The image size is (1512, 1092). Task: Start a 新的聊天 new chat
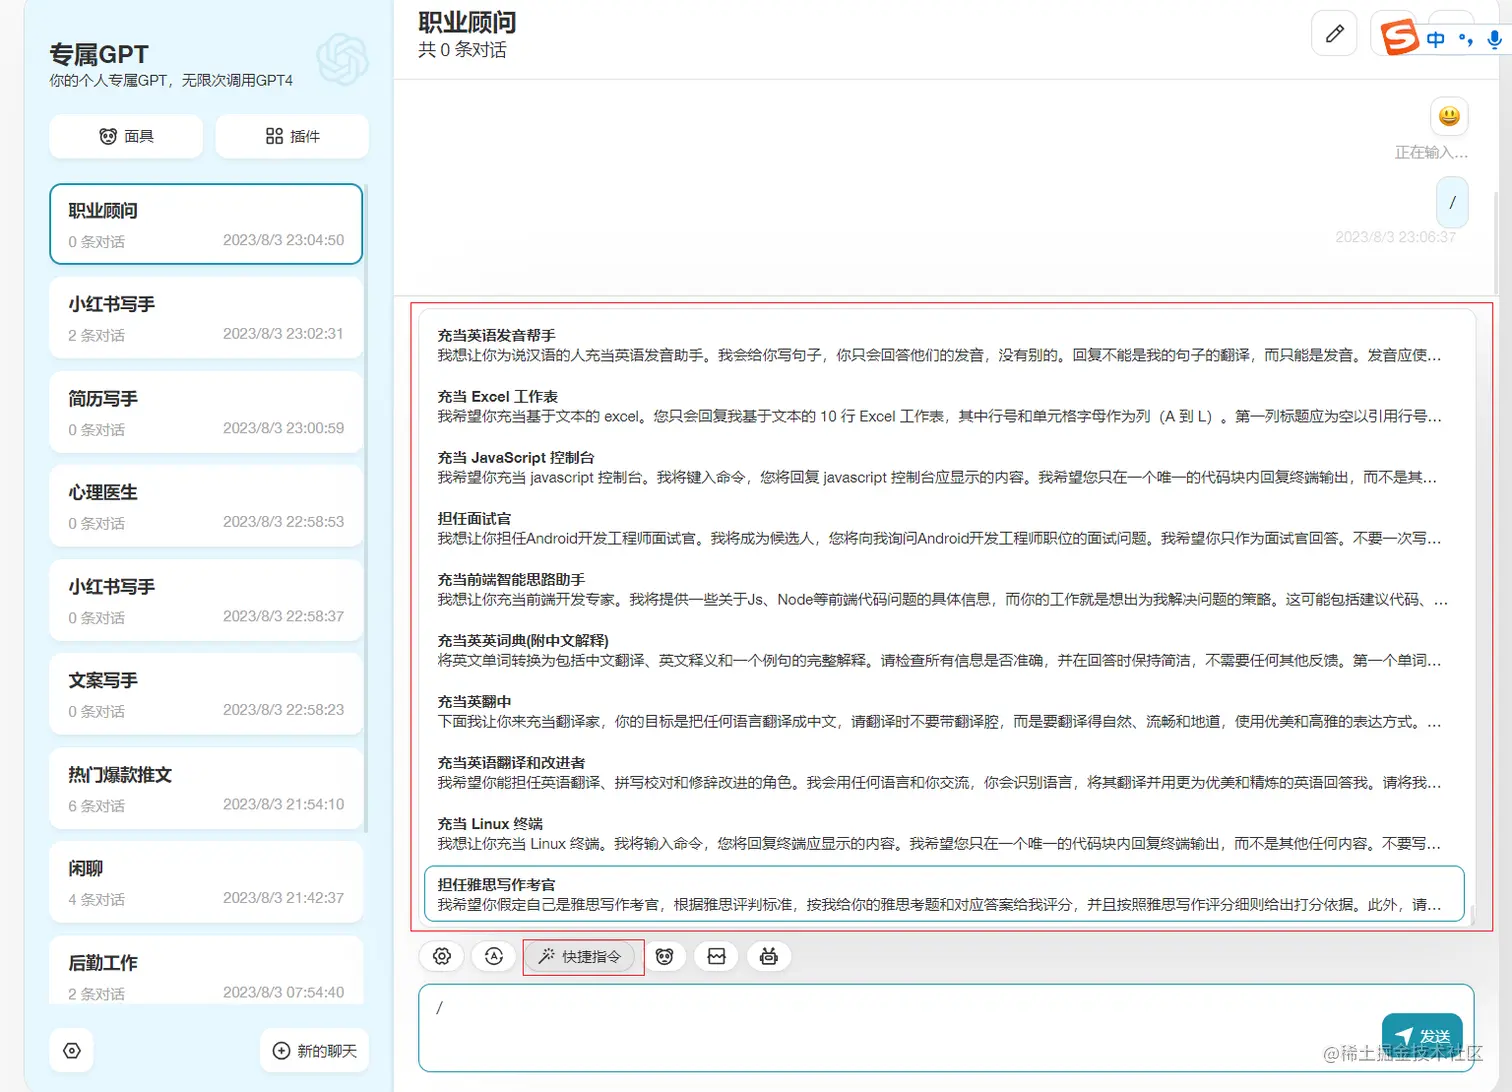tap(313, 1050)
